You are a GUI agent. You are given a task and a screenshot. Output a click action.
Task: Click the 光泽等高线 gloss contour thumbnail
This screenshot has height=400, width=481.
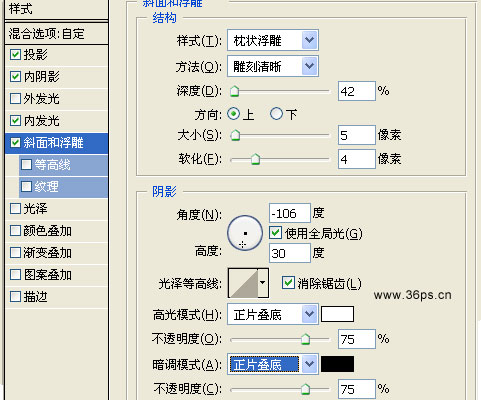pyautogui.click(x=243, y=283)
